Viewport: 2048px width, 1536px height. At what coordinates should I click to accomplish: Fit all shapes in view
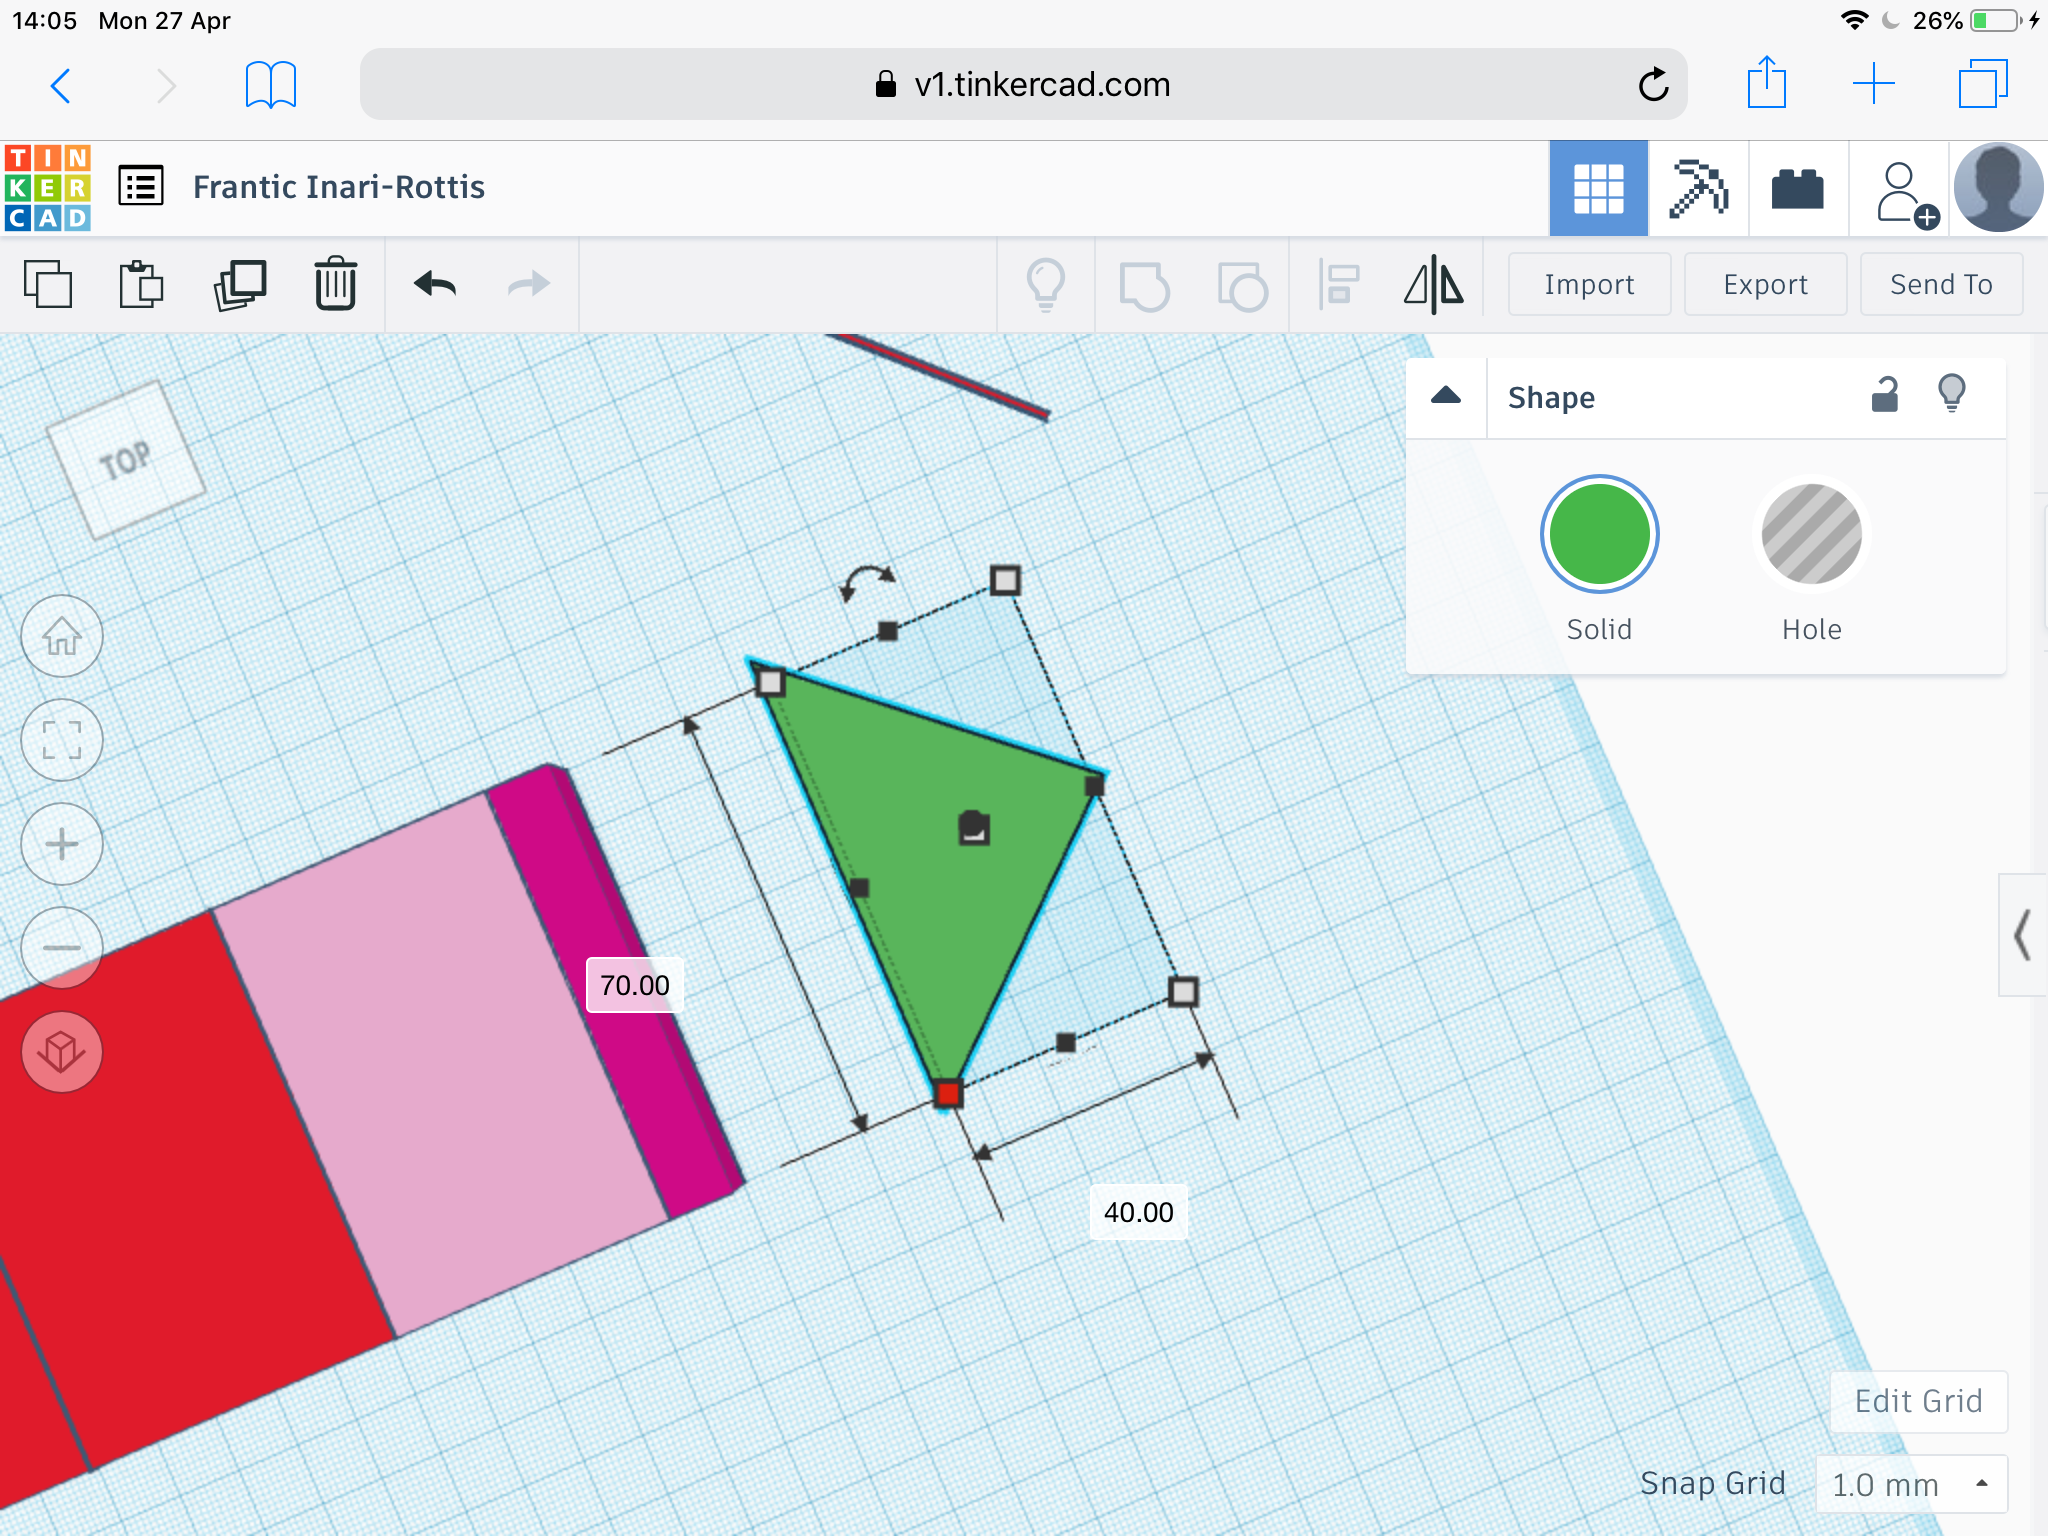click(x=62, y=740)
